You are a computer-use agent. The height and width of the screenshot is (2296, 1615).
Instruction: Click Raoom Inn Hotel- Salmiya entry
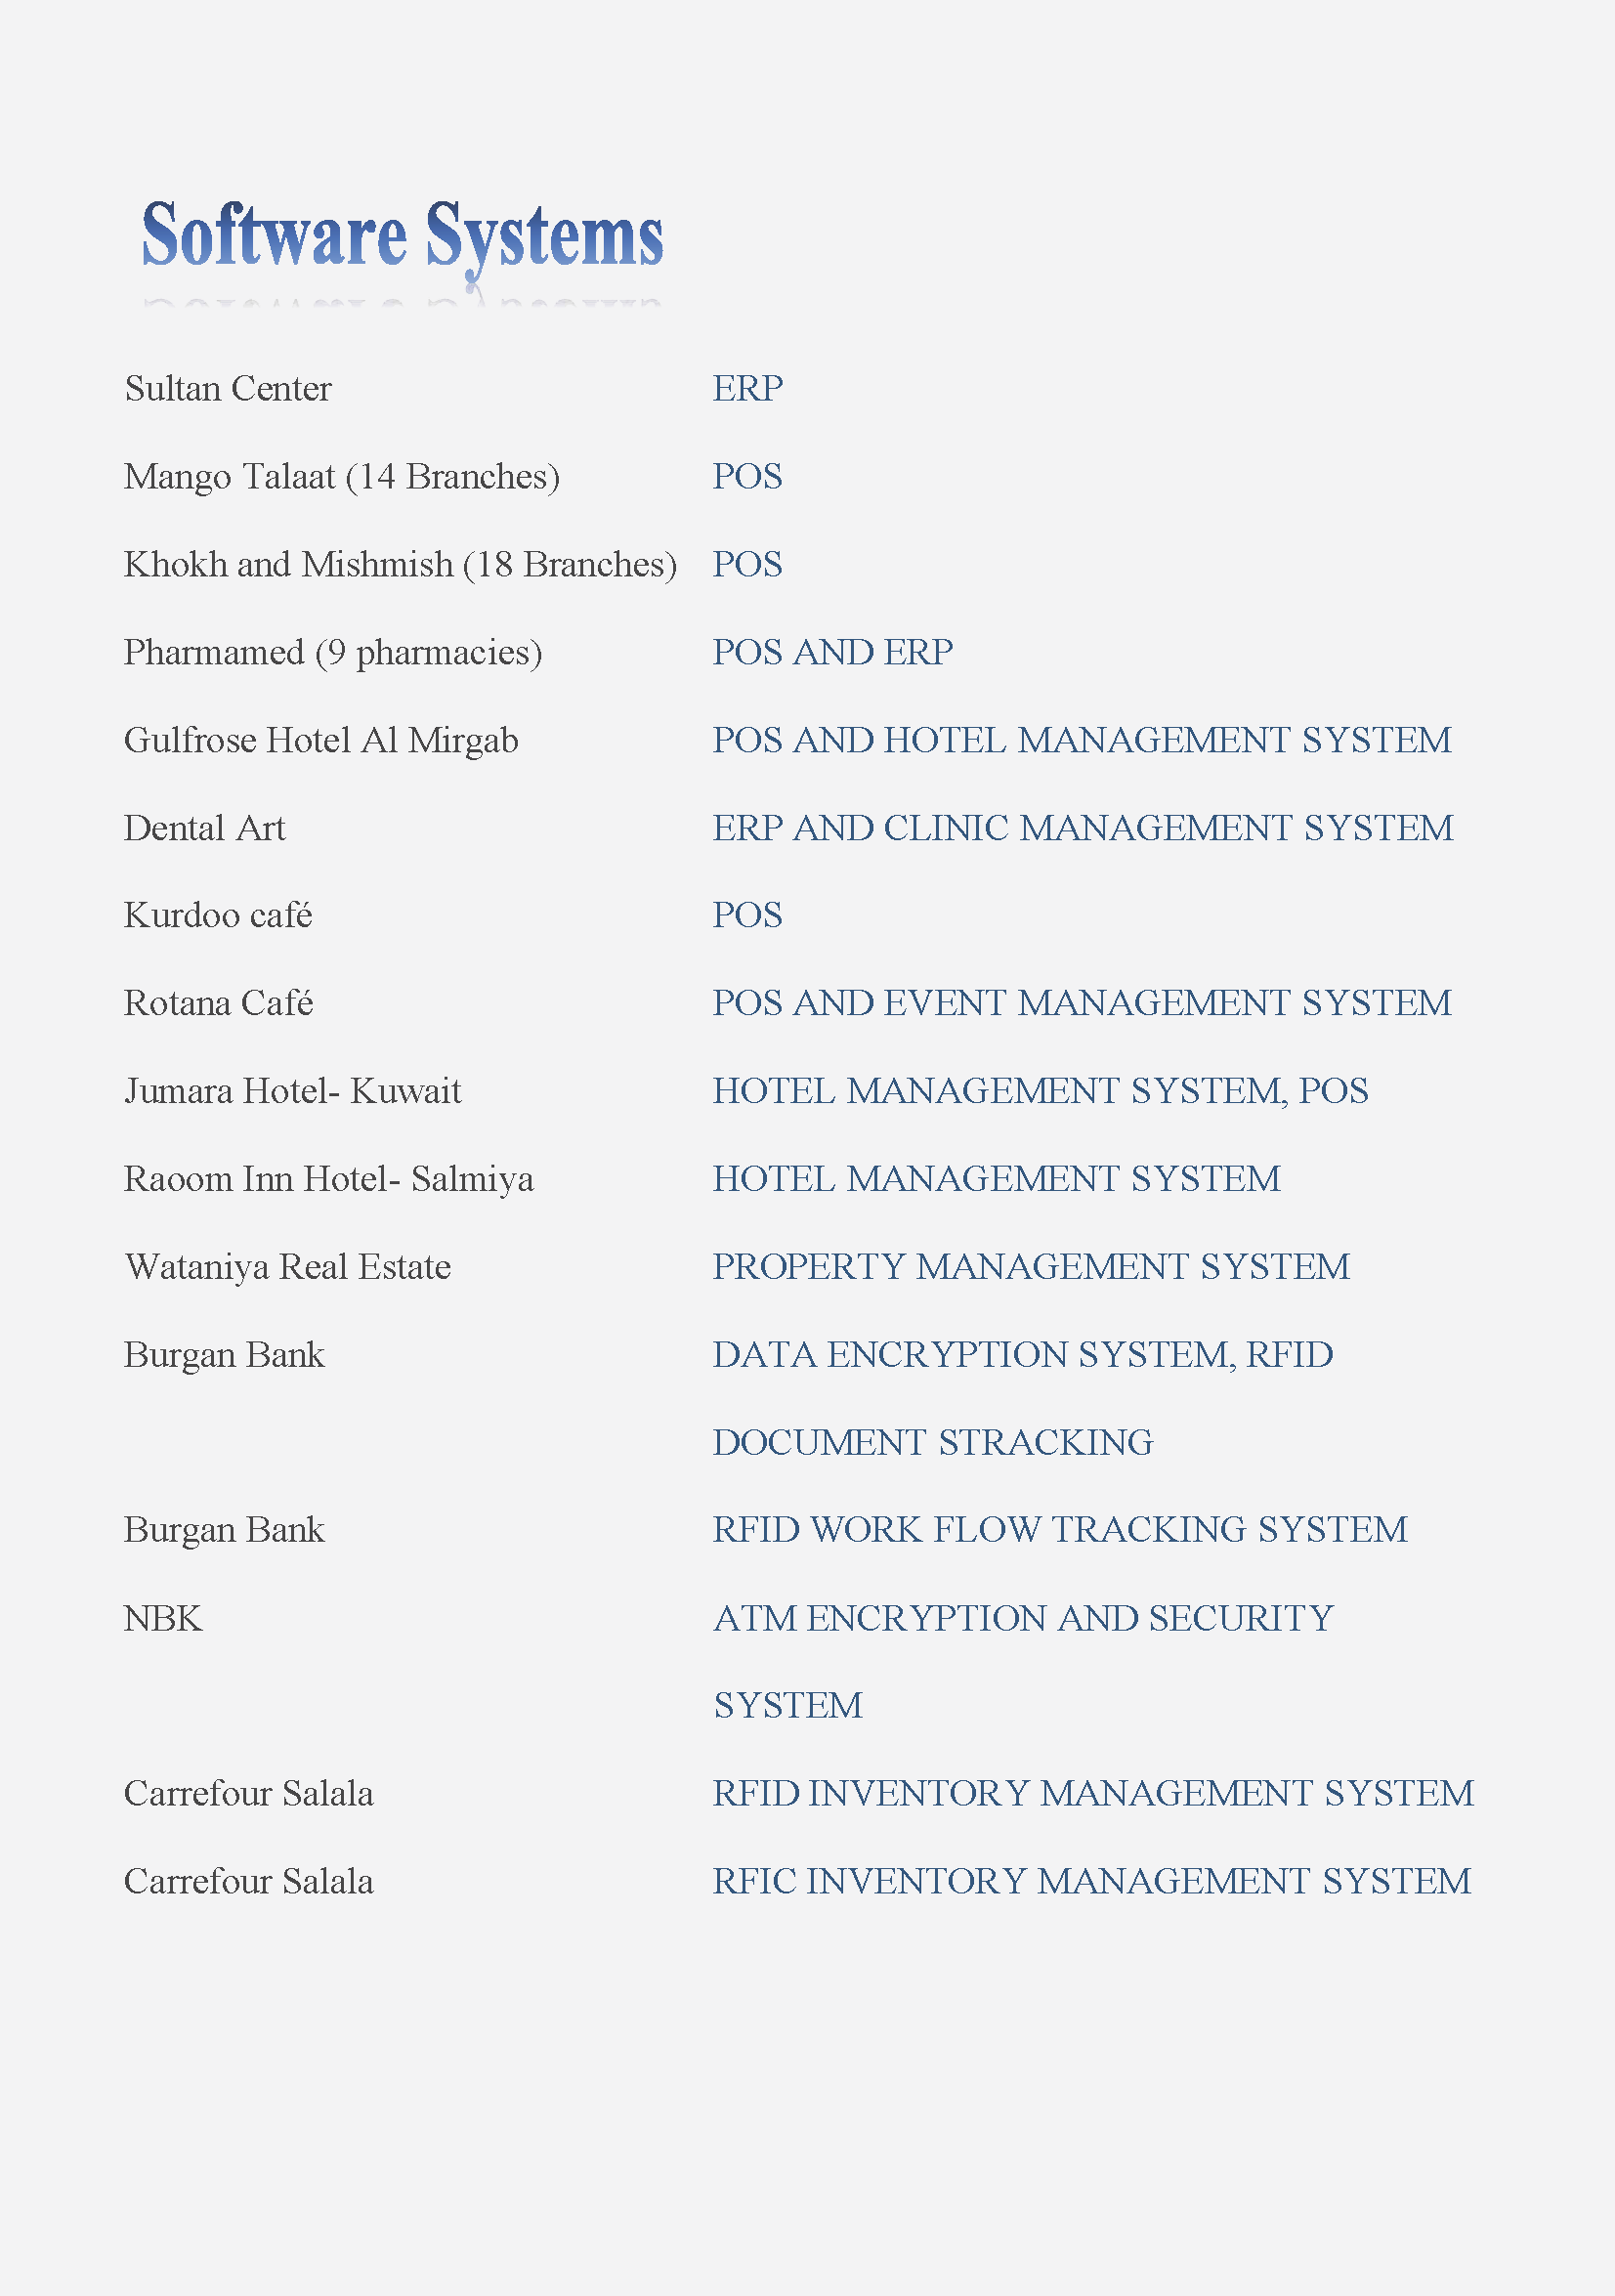328,1180
